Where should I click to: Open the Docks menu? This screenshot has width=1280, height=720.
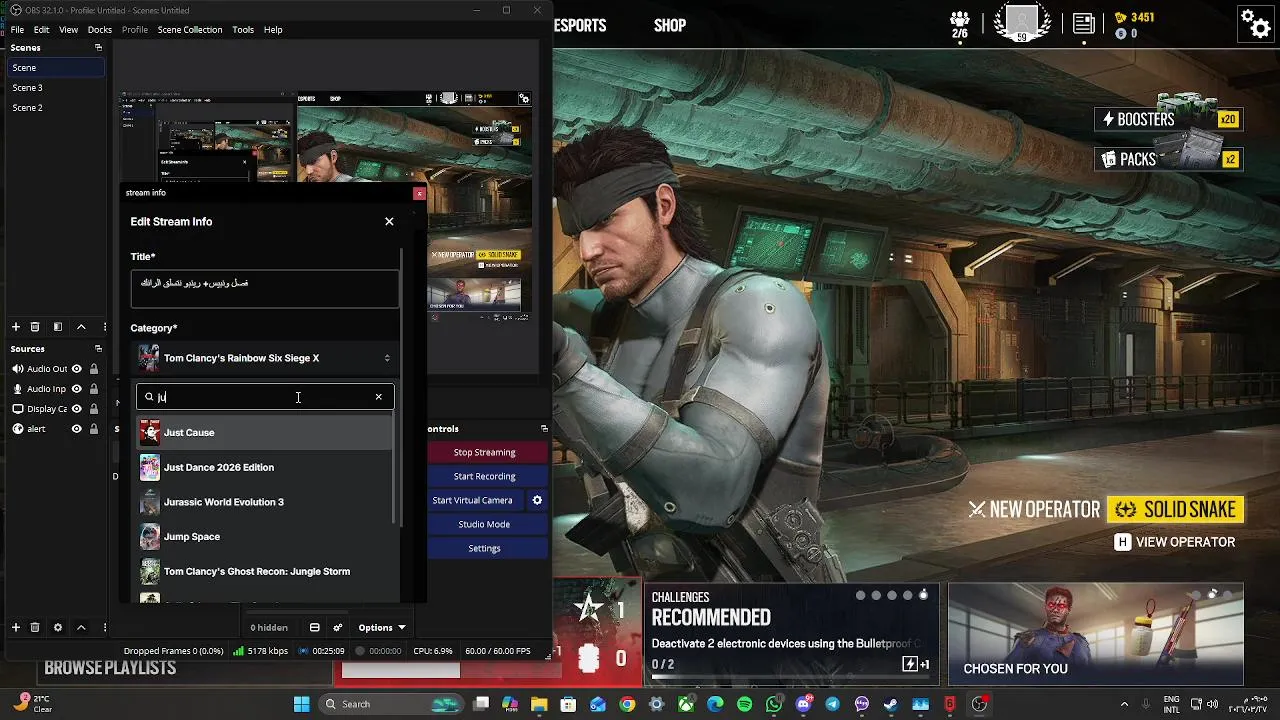[100, 30]
